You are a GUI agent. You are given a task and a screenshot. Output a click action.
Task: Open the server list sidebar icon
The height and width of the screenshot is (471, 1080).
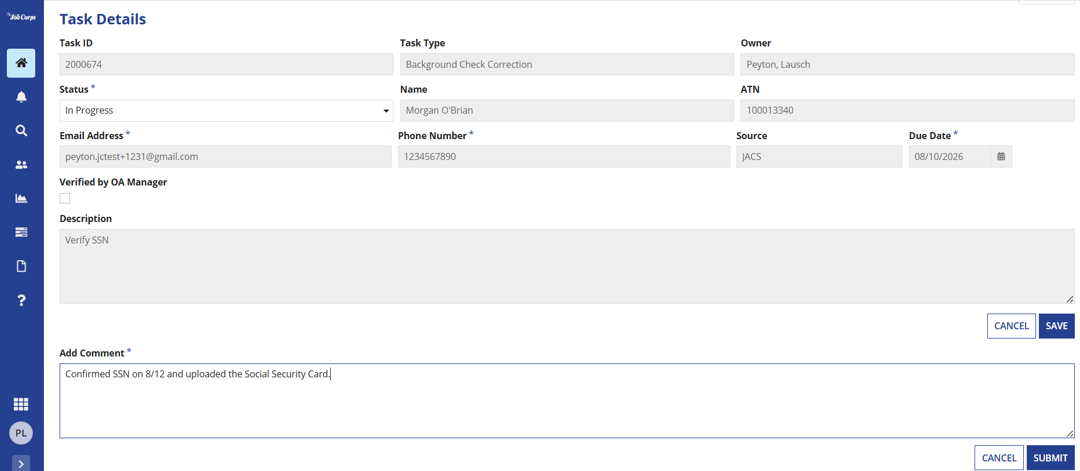click(x=21, y=233)
